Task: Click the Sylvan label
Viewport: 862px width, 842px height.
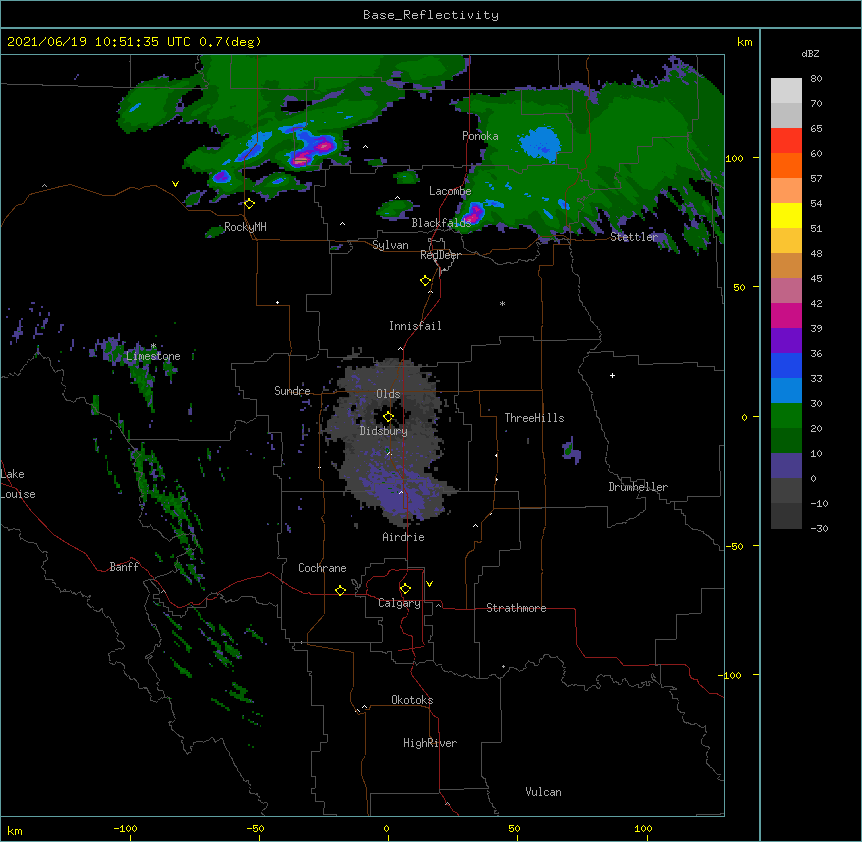Action: tap(390, 245)
